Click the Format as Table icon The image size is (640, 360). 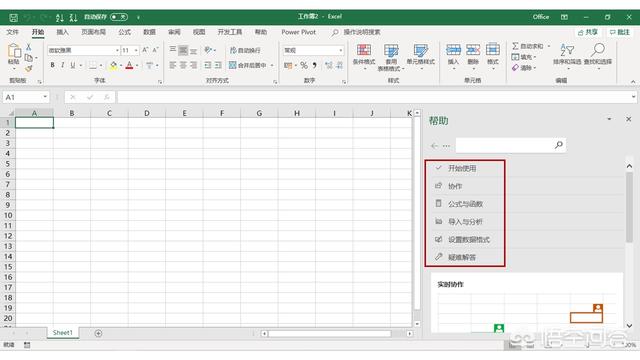point(391,51)
